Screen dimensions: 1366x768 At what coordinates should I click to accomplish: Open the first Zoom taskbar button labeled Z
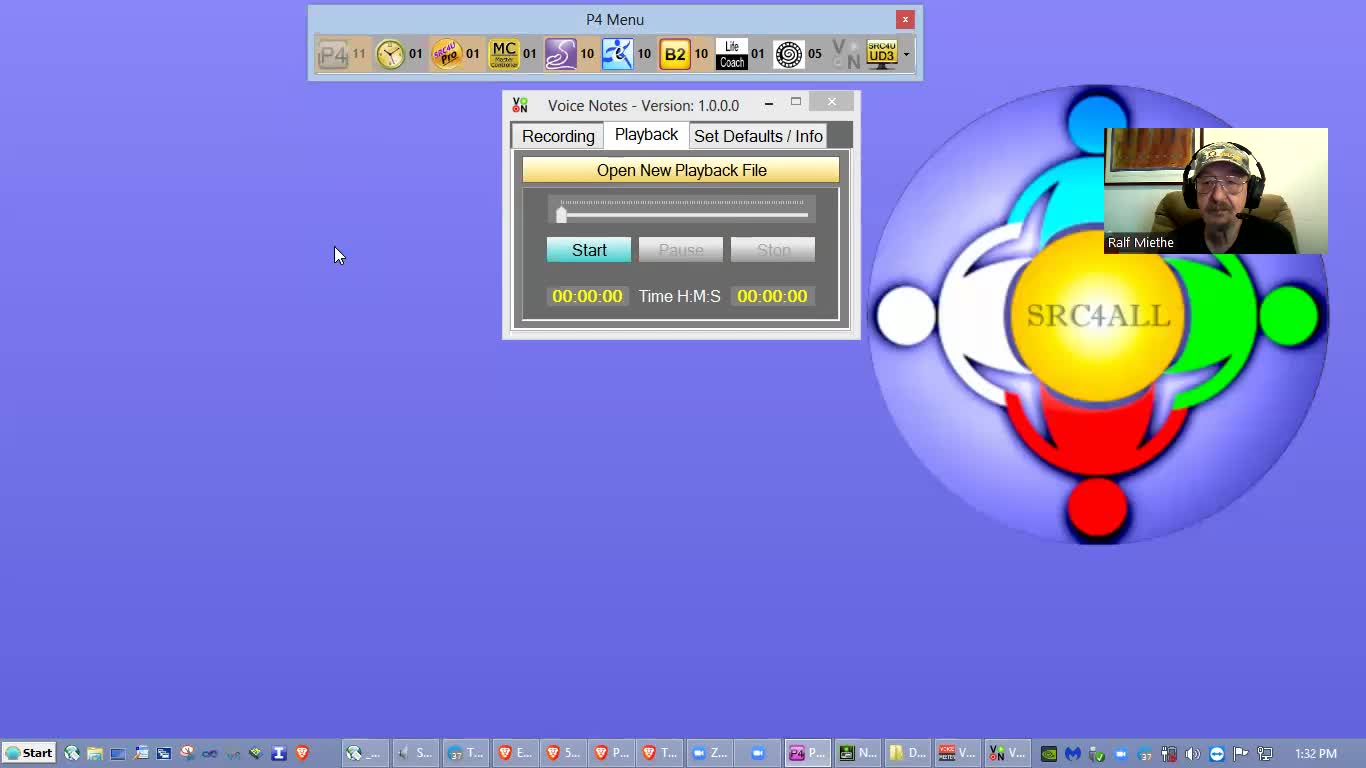[710, 753]
